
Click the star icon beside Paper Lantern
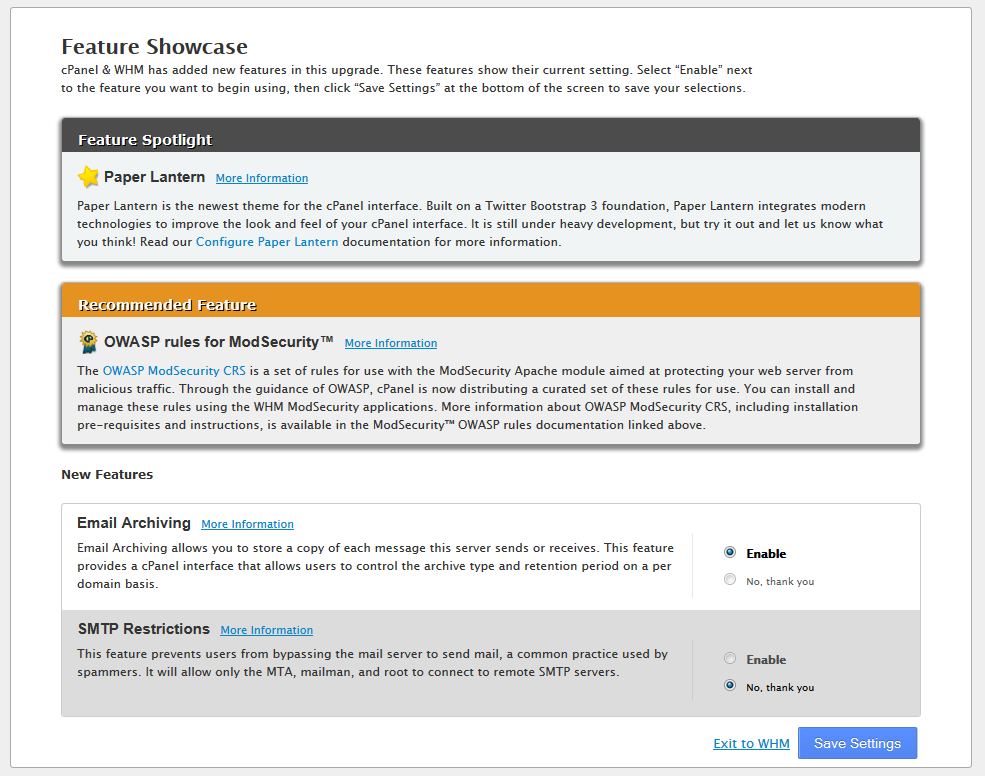88,177
